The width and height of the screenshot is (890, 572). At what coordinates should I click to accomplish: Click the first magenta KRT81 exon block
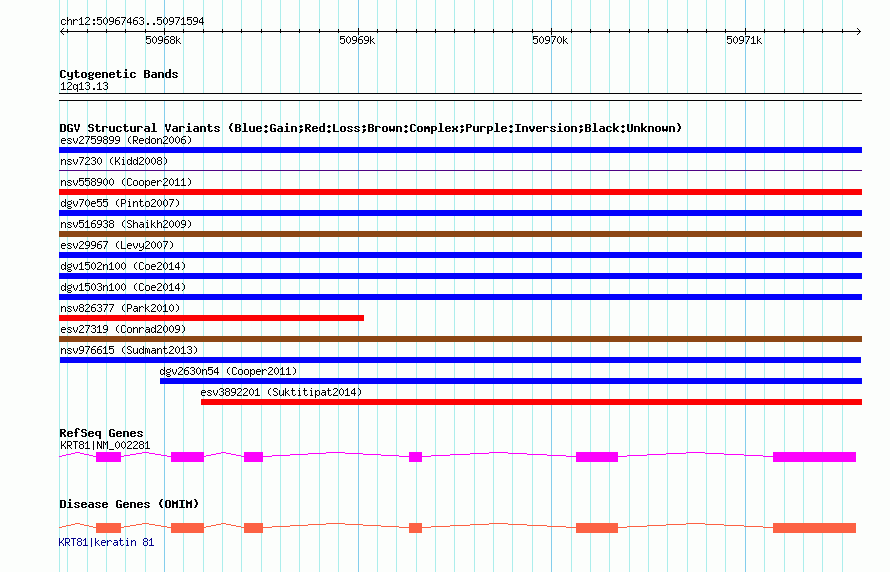pyautogui.click(x=108, y=457)
